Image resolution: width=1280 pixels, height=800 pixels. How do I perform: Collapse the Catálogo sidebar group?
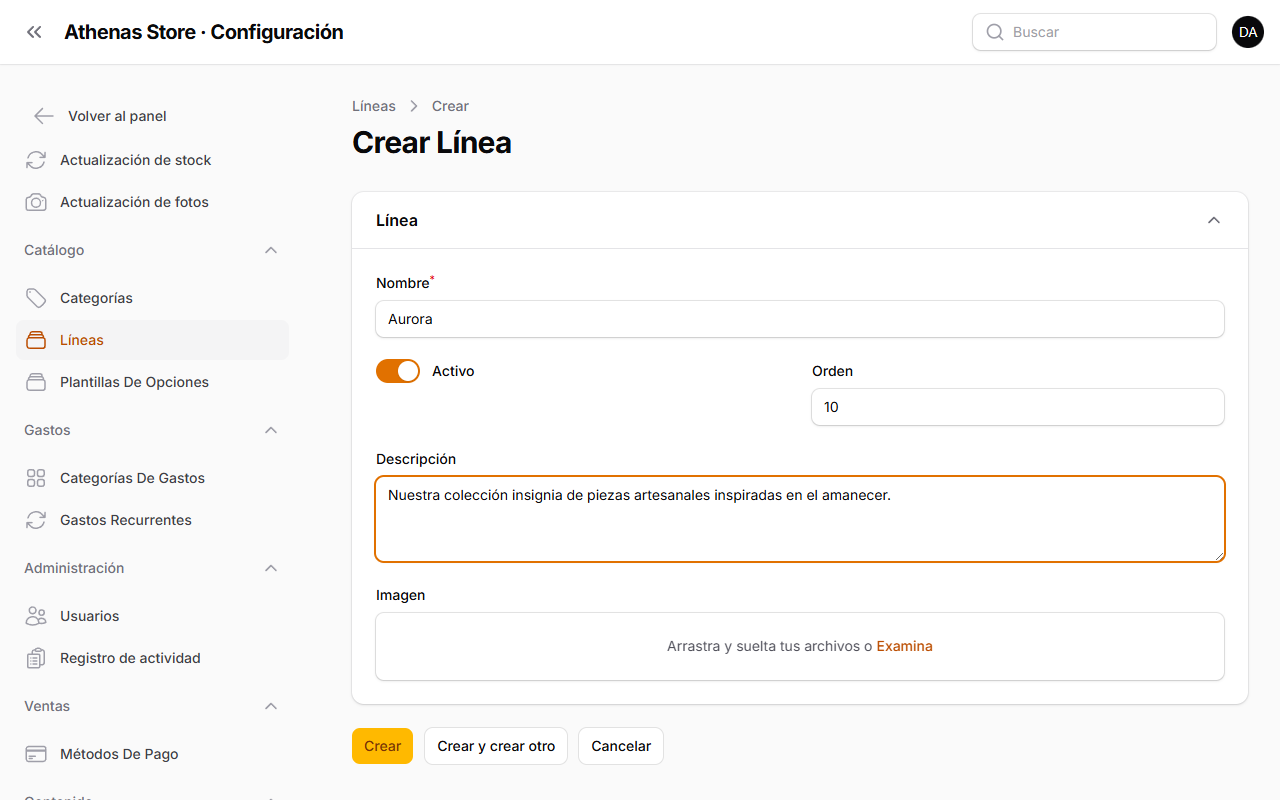[x=271, y=250]
